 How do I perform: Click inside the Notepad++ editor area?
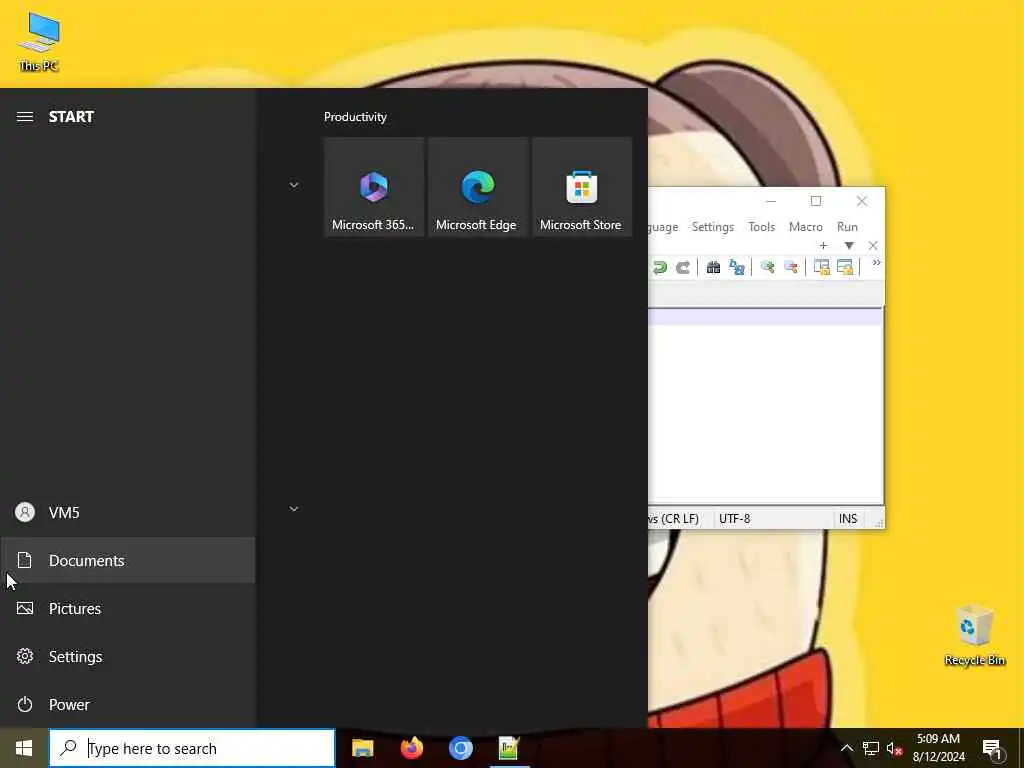point(765,405)
